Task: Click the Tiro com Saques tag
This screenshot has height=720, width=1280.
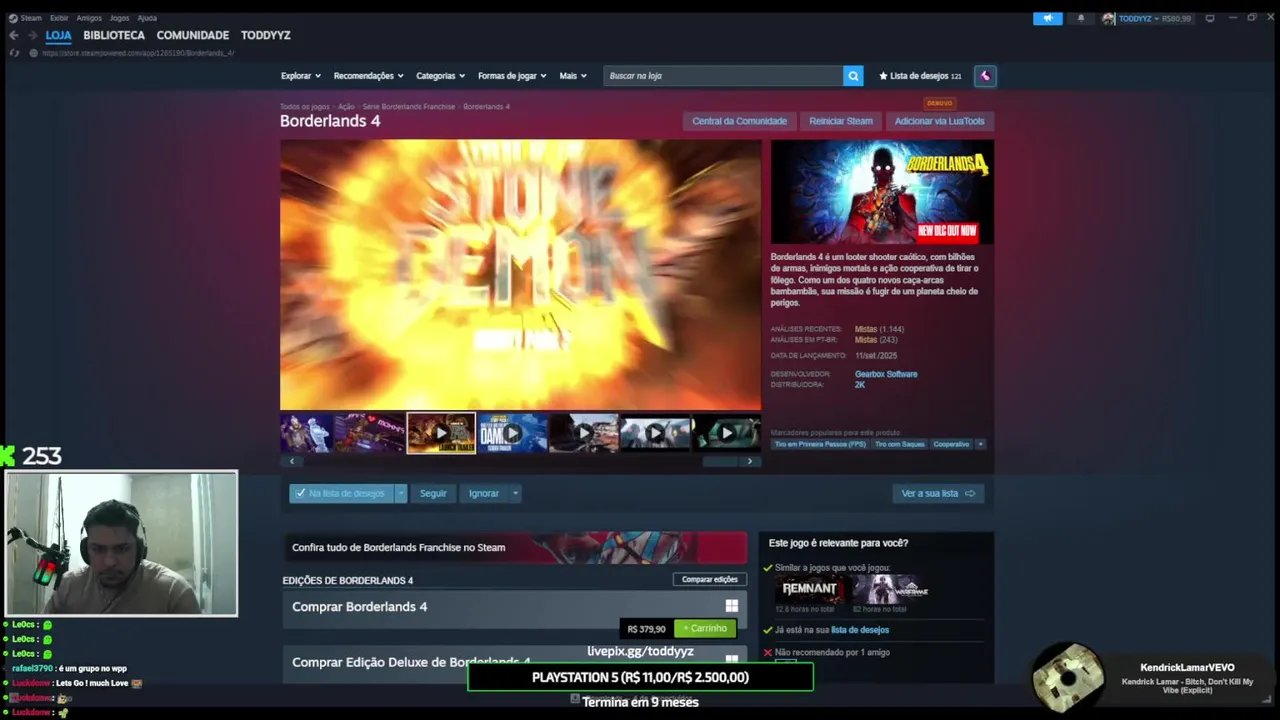Action: pos(899,444)
